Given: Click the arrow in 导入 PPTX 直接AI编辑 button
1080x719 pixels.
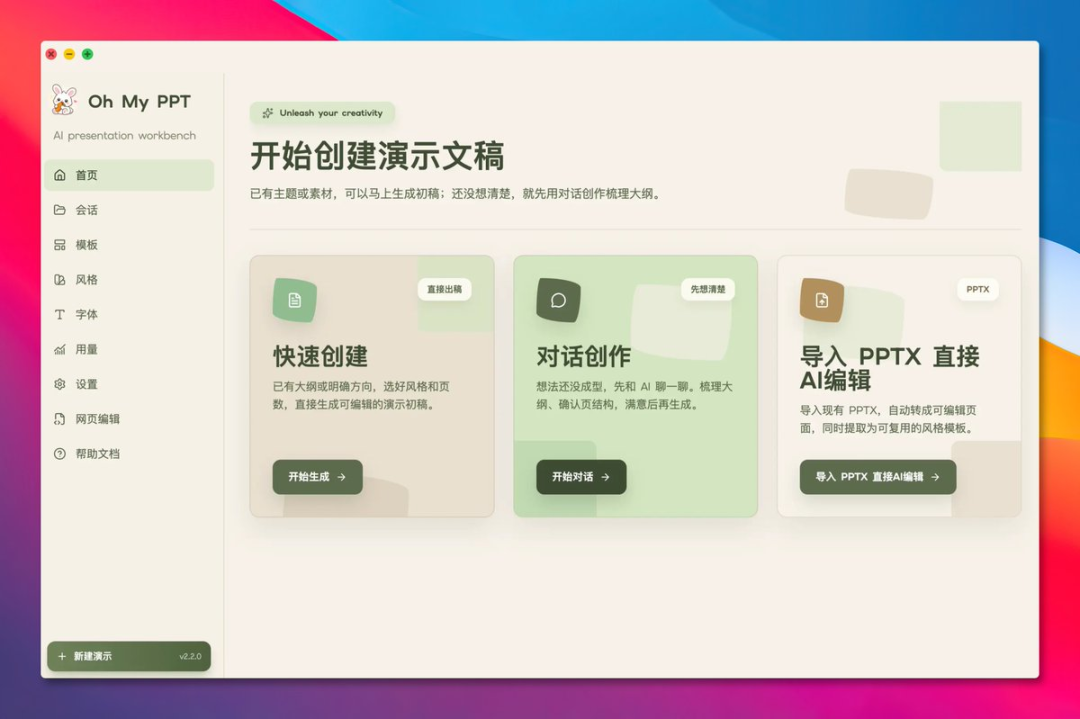Looking at the screenshot, I should (x=935, y=477).
